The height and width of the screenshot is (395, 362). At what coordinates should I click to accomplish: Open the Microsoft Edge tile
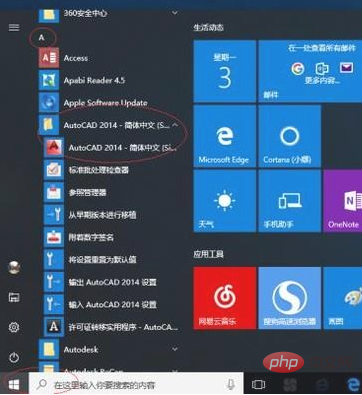tap(225, 136)
